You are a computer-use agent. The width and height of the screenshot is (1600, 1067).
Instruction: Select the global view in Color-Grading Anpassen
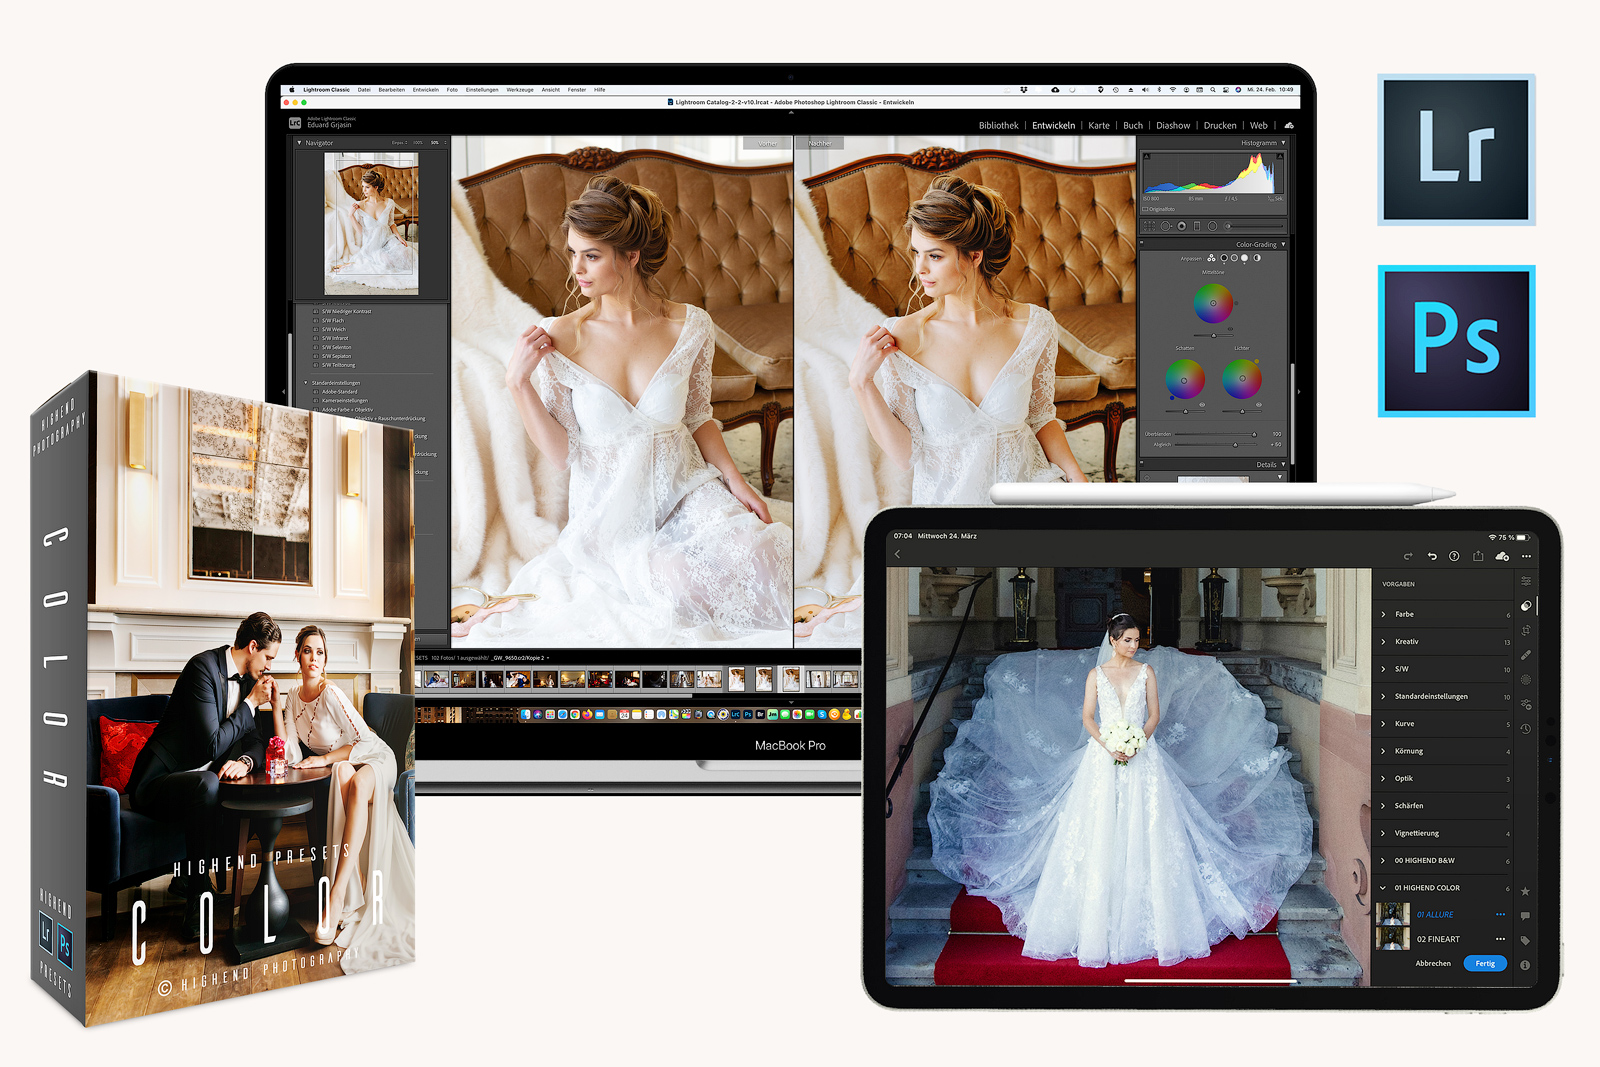[x=1257, y=258]
